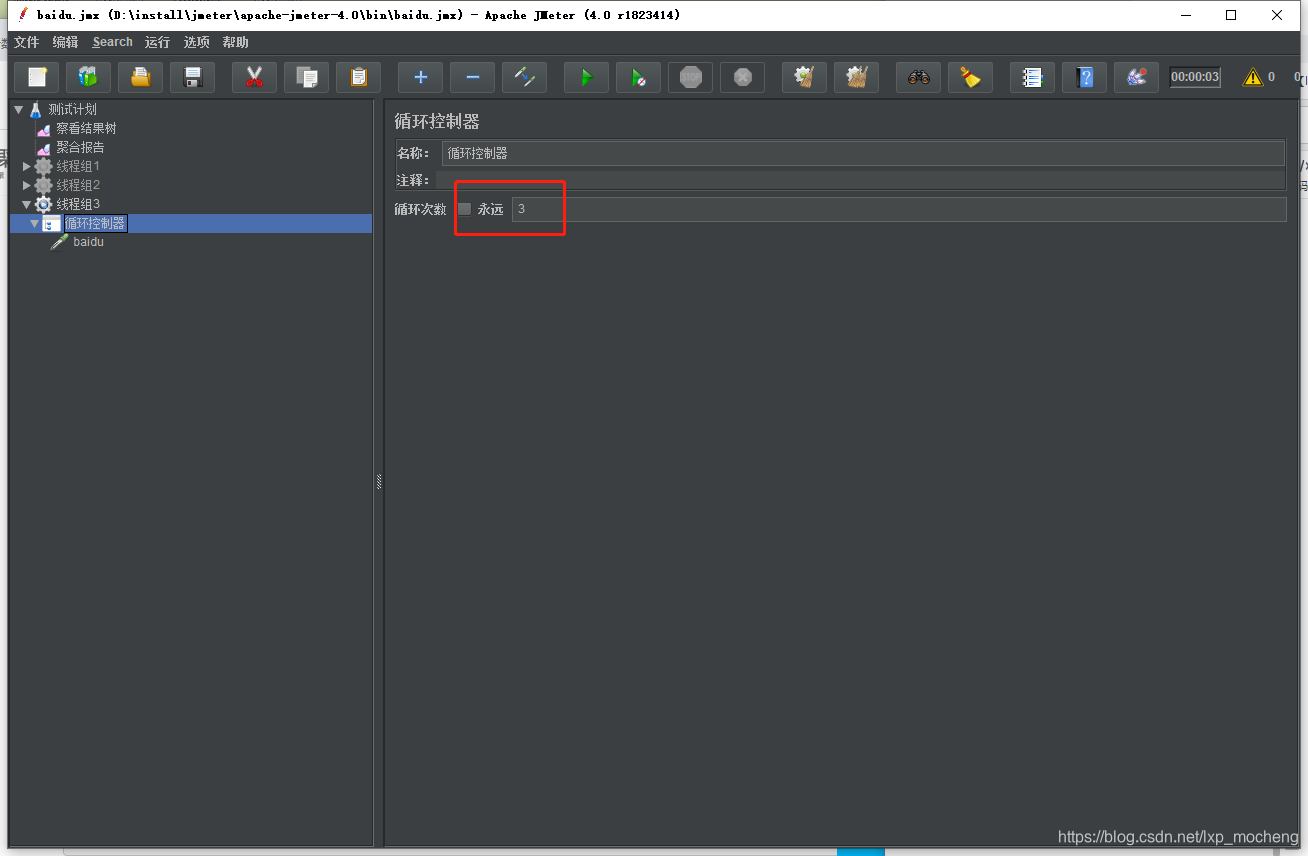Image resolution: width=1308 pixels, height=856 pixels.
Task: Click the split pane divider handle
Action: point(379,482)
